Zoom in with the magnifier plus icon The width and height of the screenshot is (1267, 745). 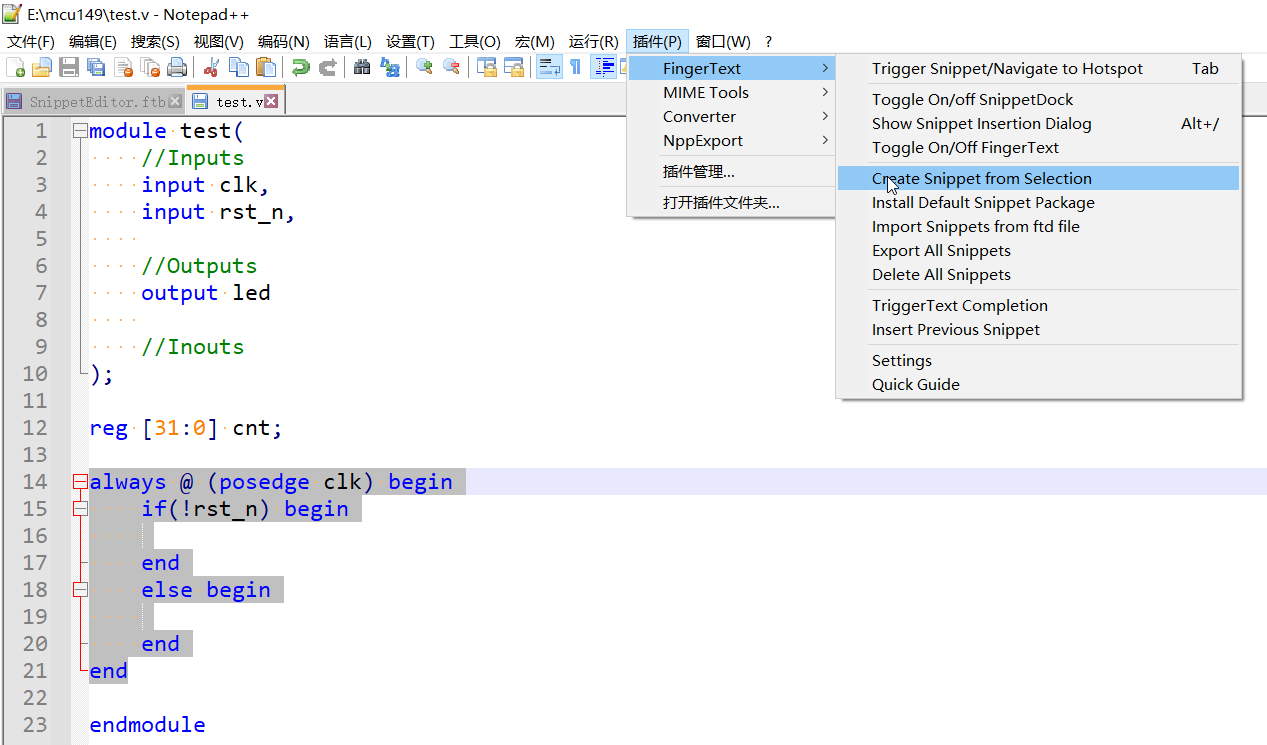pyautogui.click(x=422, y=66)
